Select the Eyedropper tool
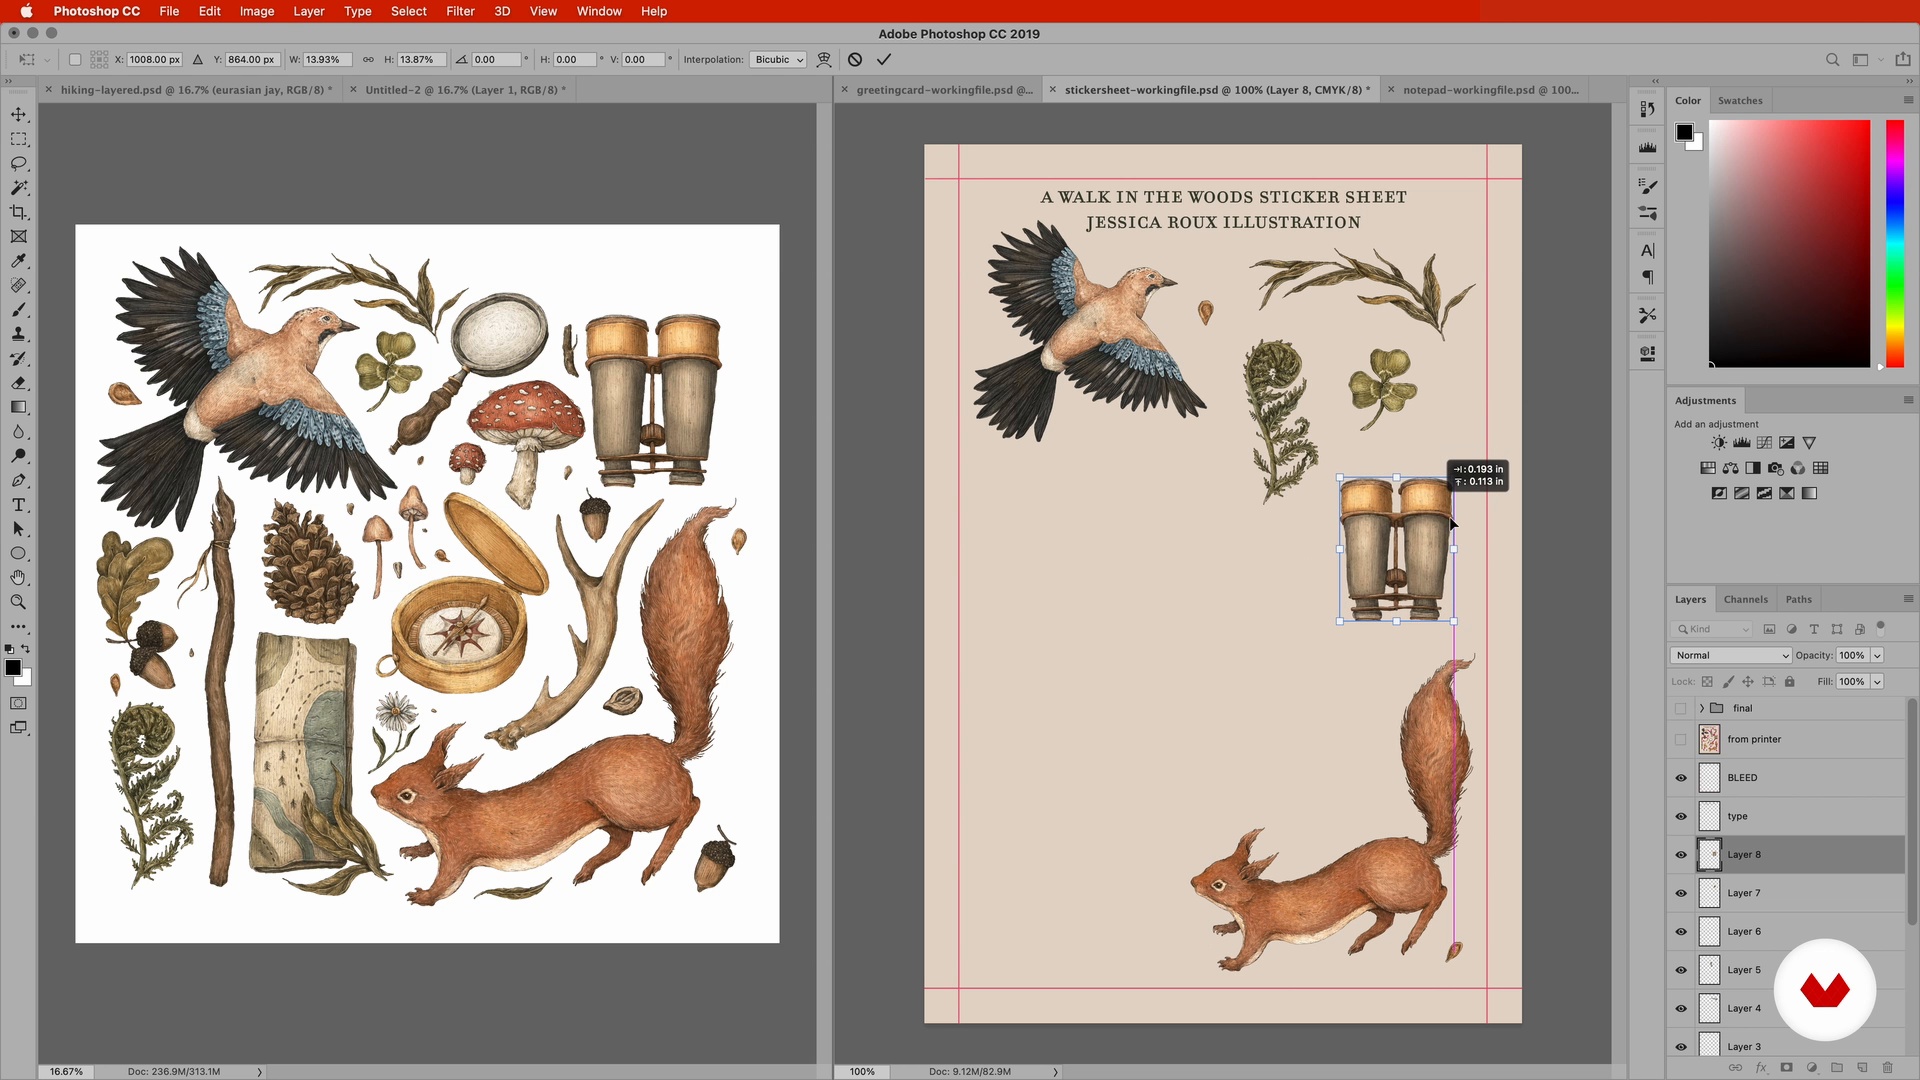 point(19,261)
